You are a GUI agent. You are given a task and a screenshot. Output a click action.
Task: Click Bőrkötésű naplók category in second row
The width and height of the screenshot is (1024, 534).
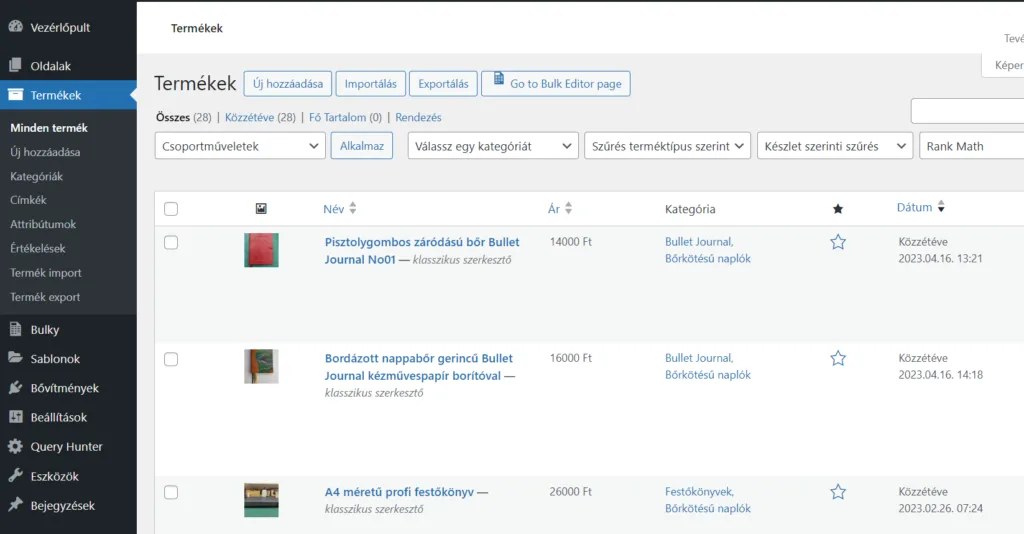point(708,375)
